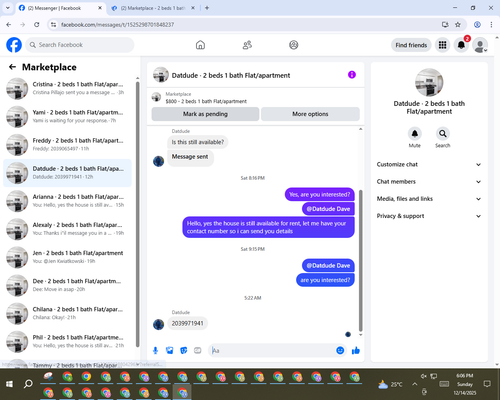This screenshot has height=400, width=500.
Task: Focus the Search Facebook field
Action: [80, 45]
